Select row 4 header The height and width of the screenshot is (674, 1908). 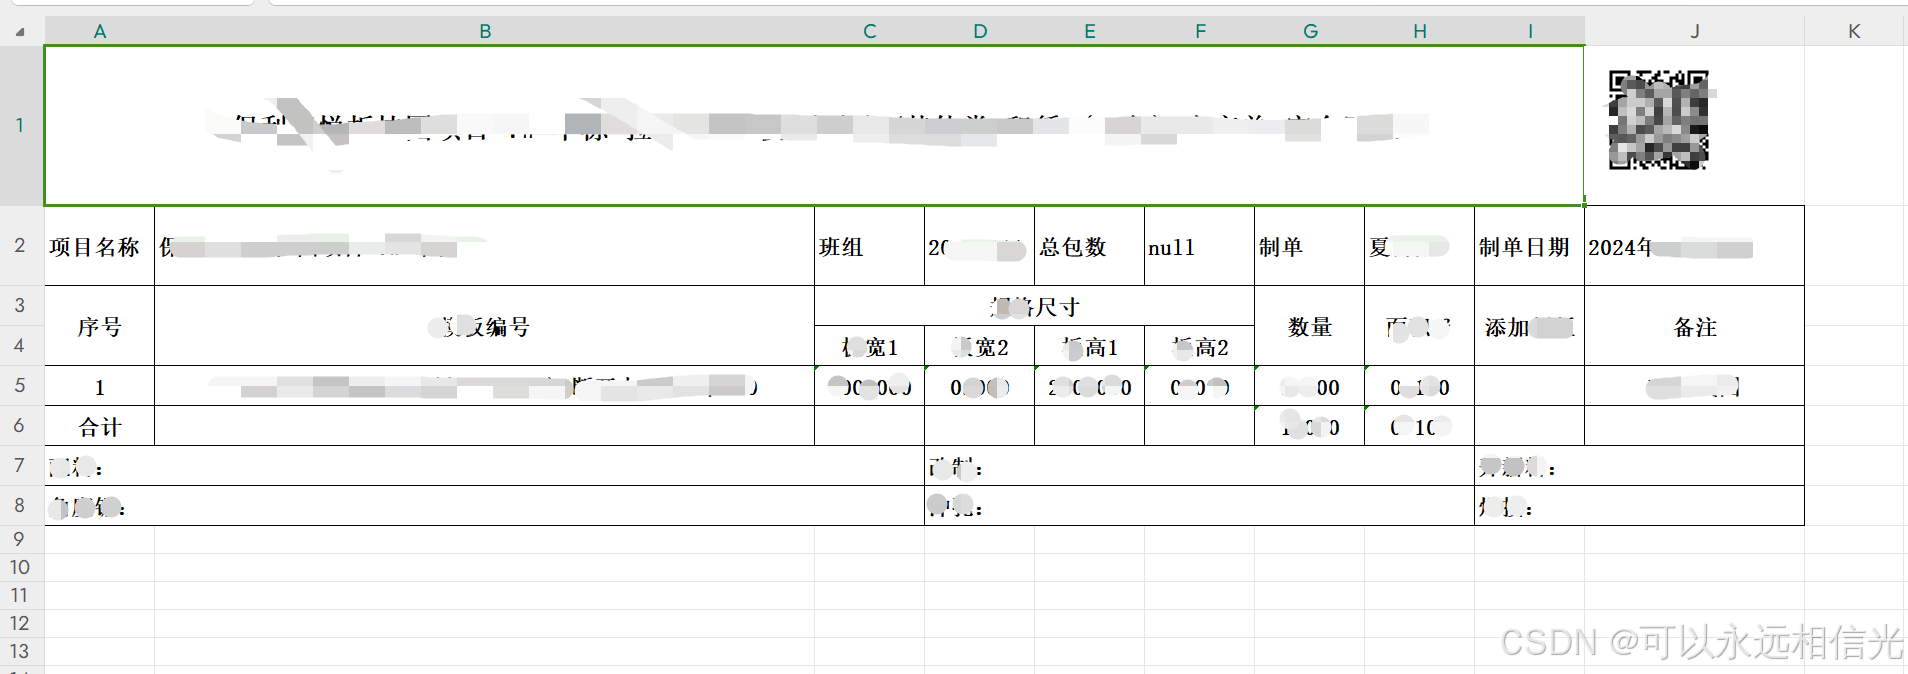tap(20, 345)
